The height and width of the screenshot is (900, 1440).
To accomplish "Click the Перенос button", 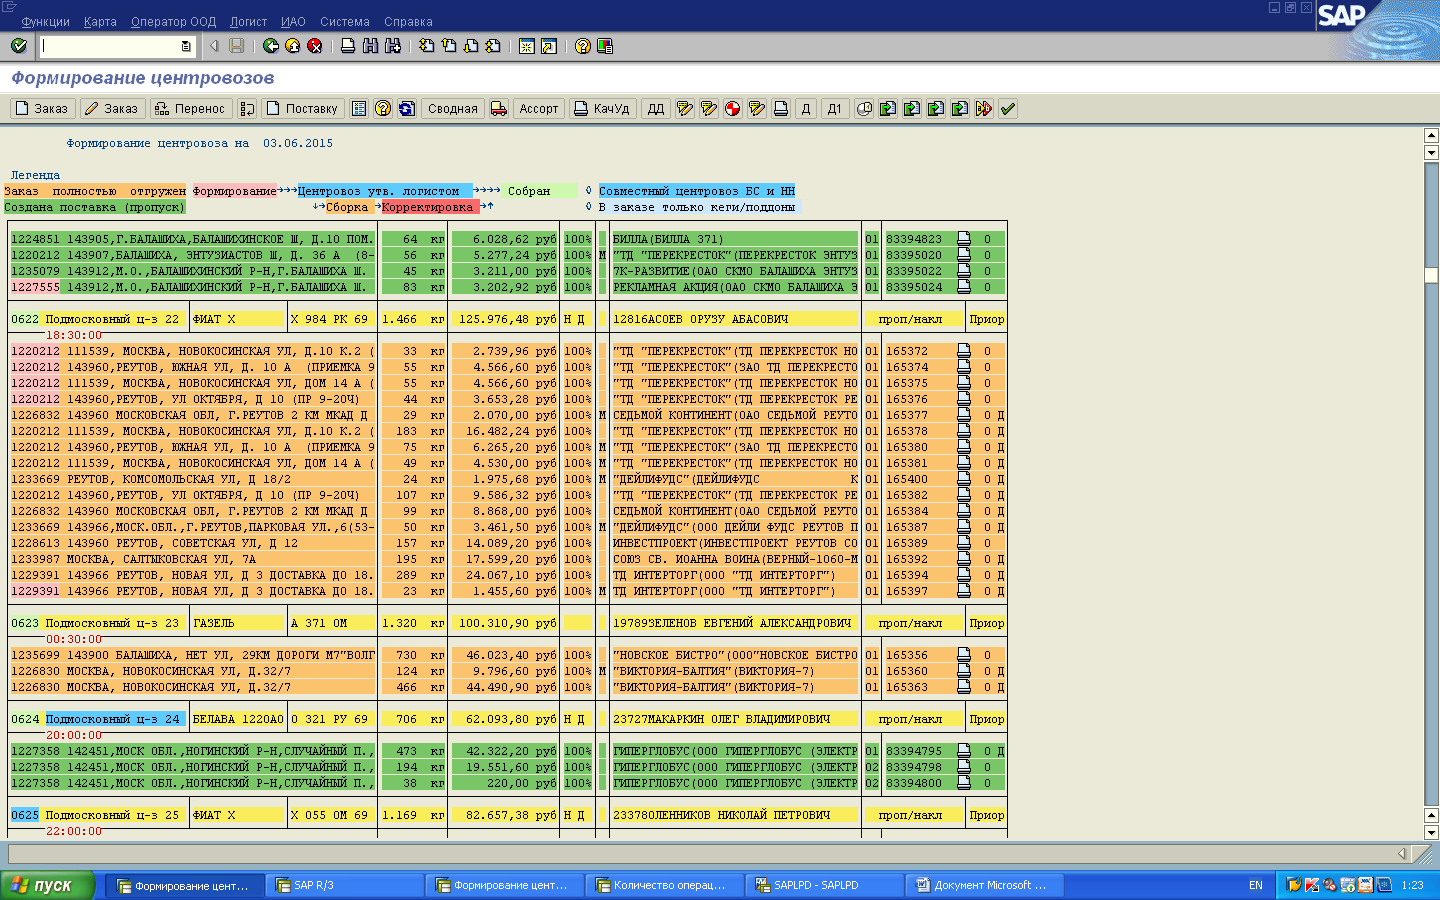I will click(x=191, y=109).
